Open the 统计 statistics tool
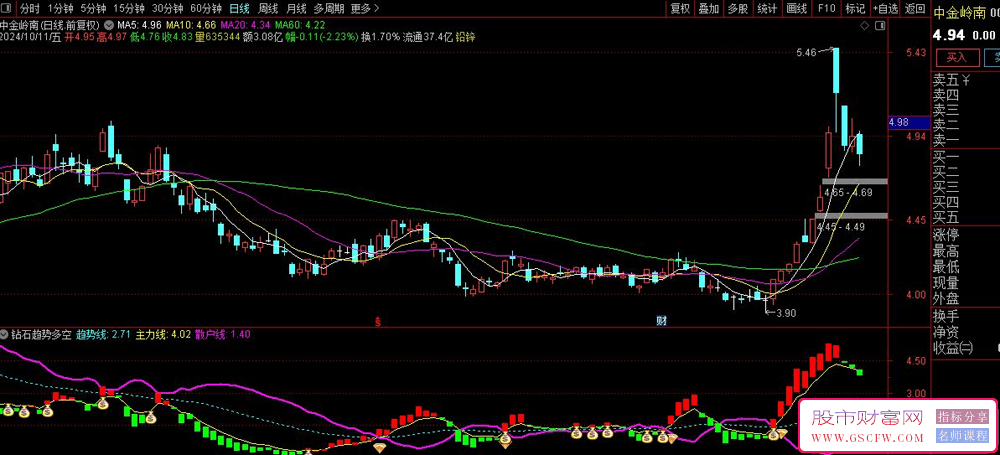 point(767,8)
